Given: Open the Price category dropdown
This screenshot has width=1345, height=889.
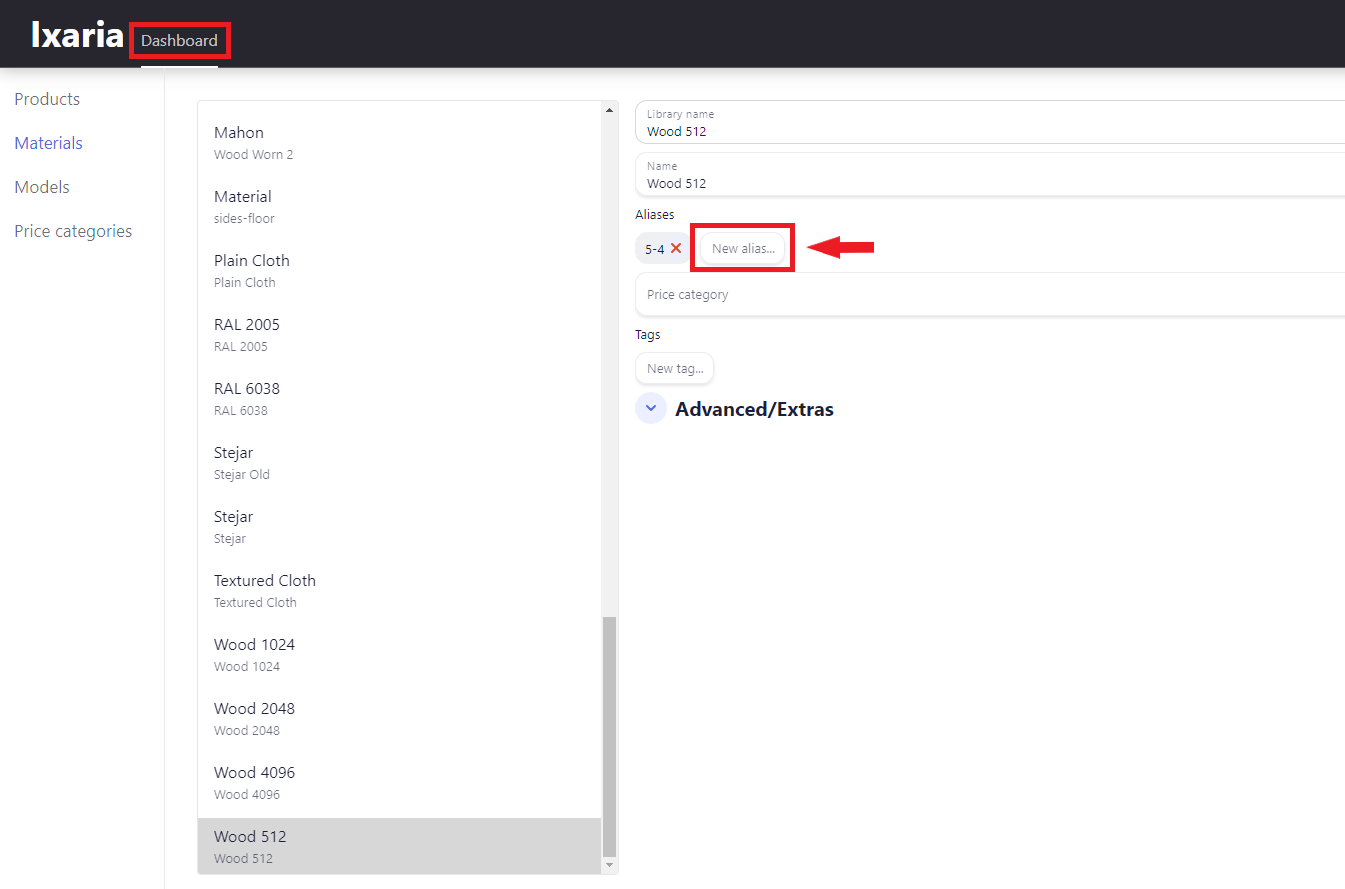Looking at the screenshot, I should coord(990,295).
